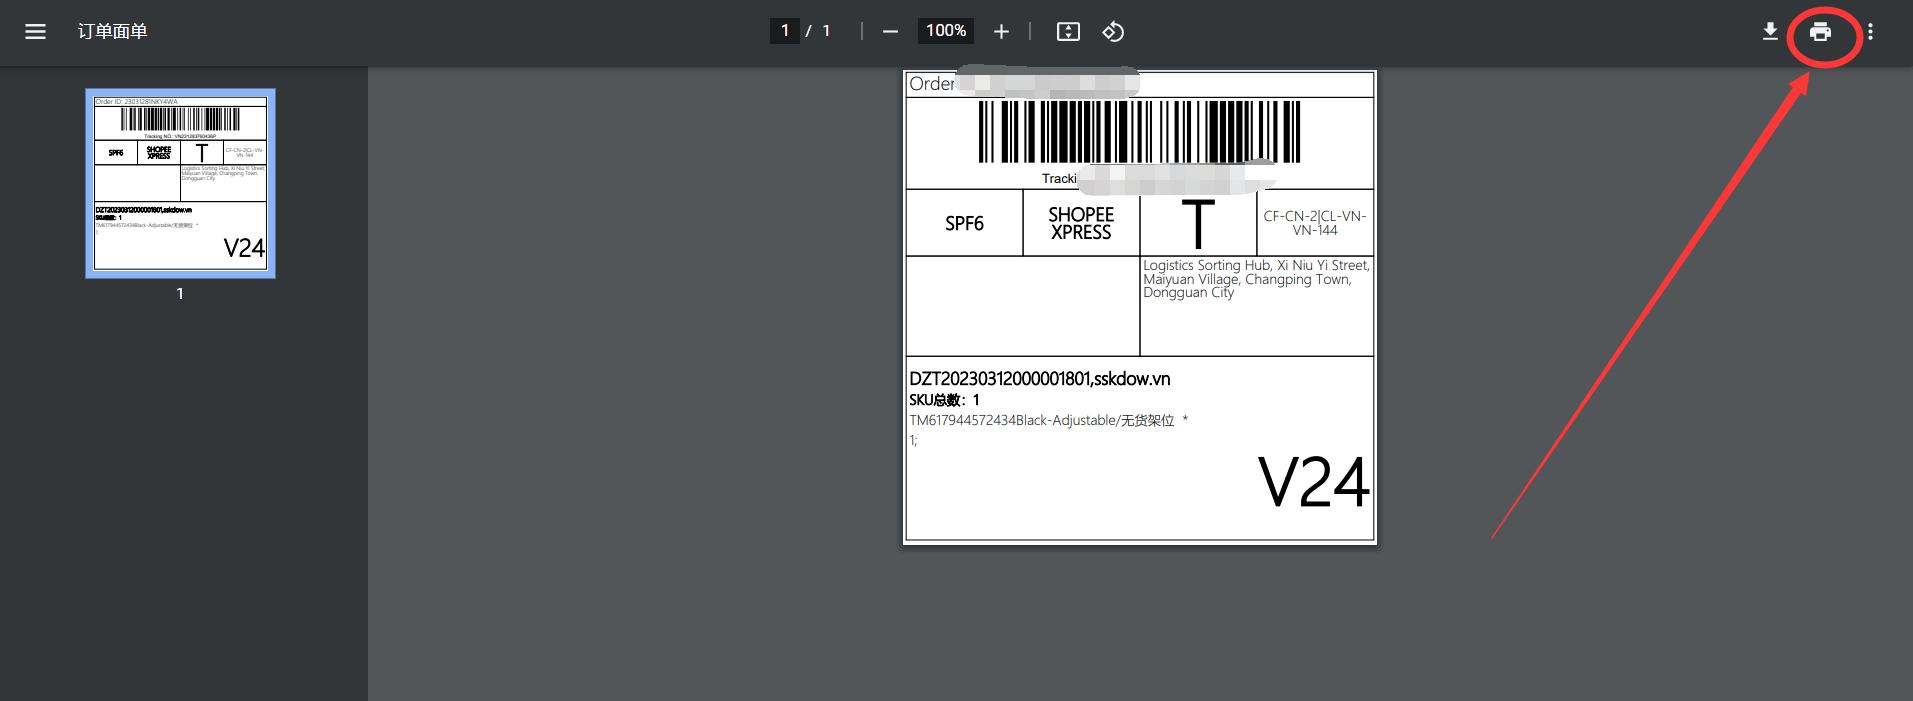The width and height of the screenshot is (1913, 701).
Task: Click the fit to page icon
Action: [x=1068, y=32]
